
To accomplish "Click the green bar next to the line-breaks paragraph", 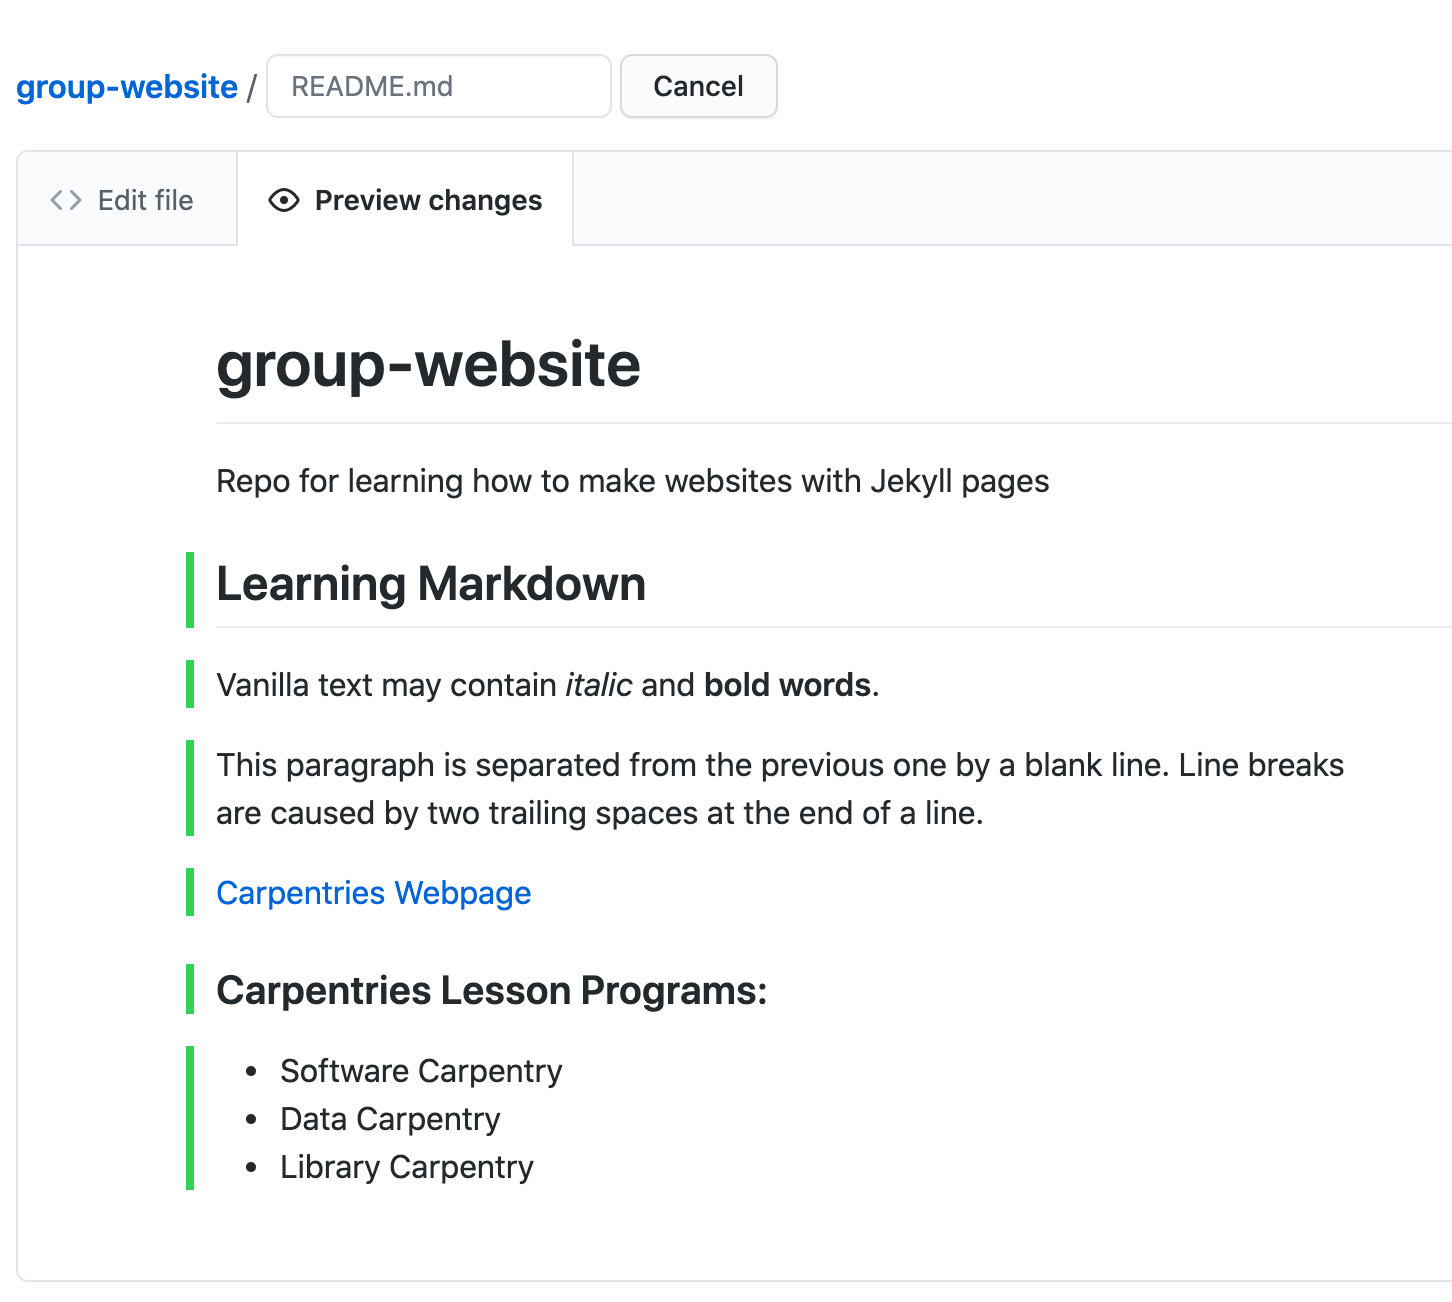I will click(190, 788).
